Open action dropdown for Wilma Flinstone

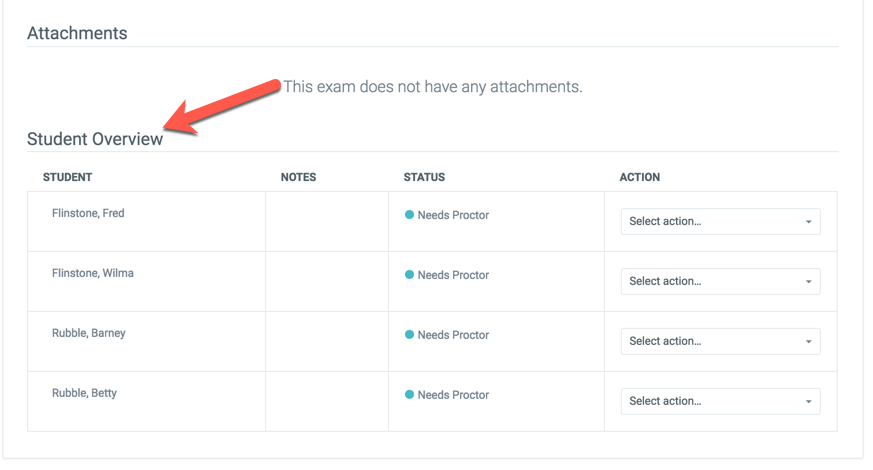[720, 281]
